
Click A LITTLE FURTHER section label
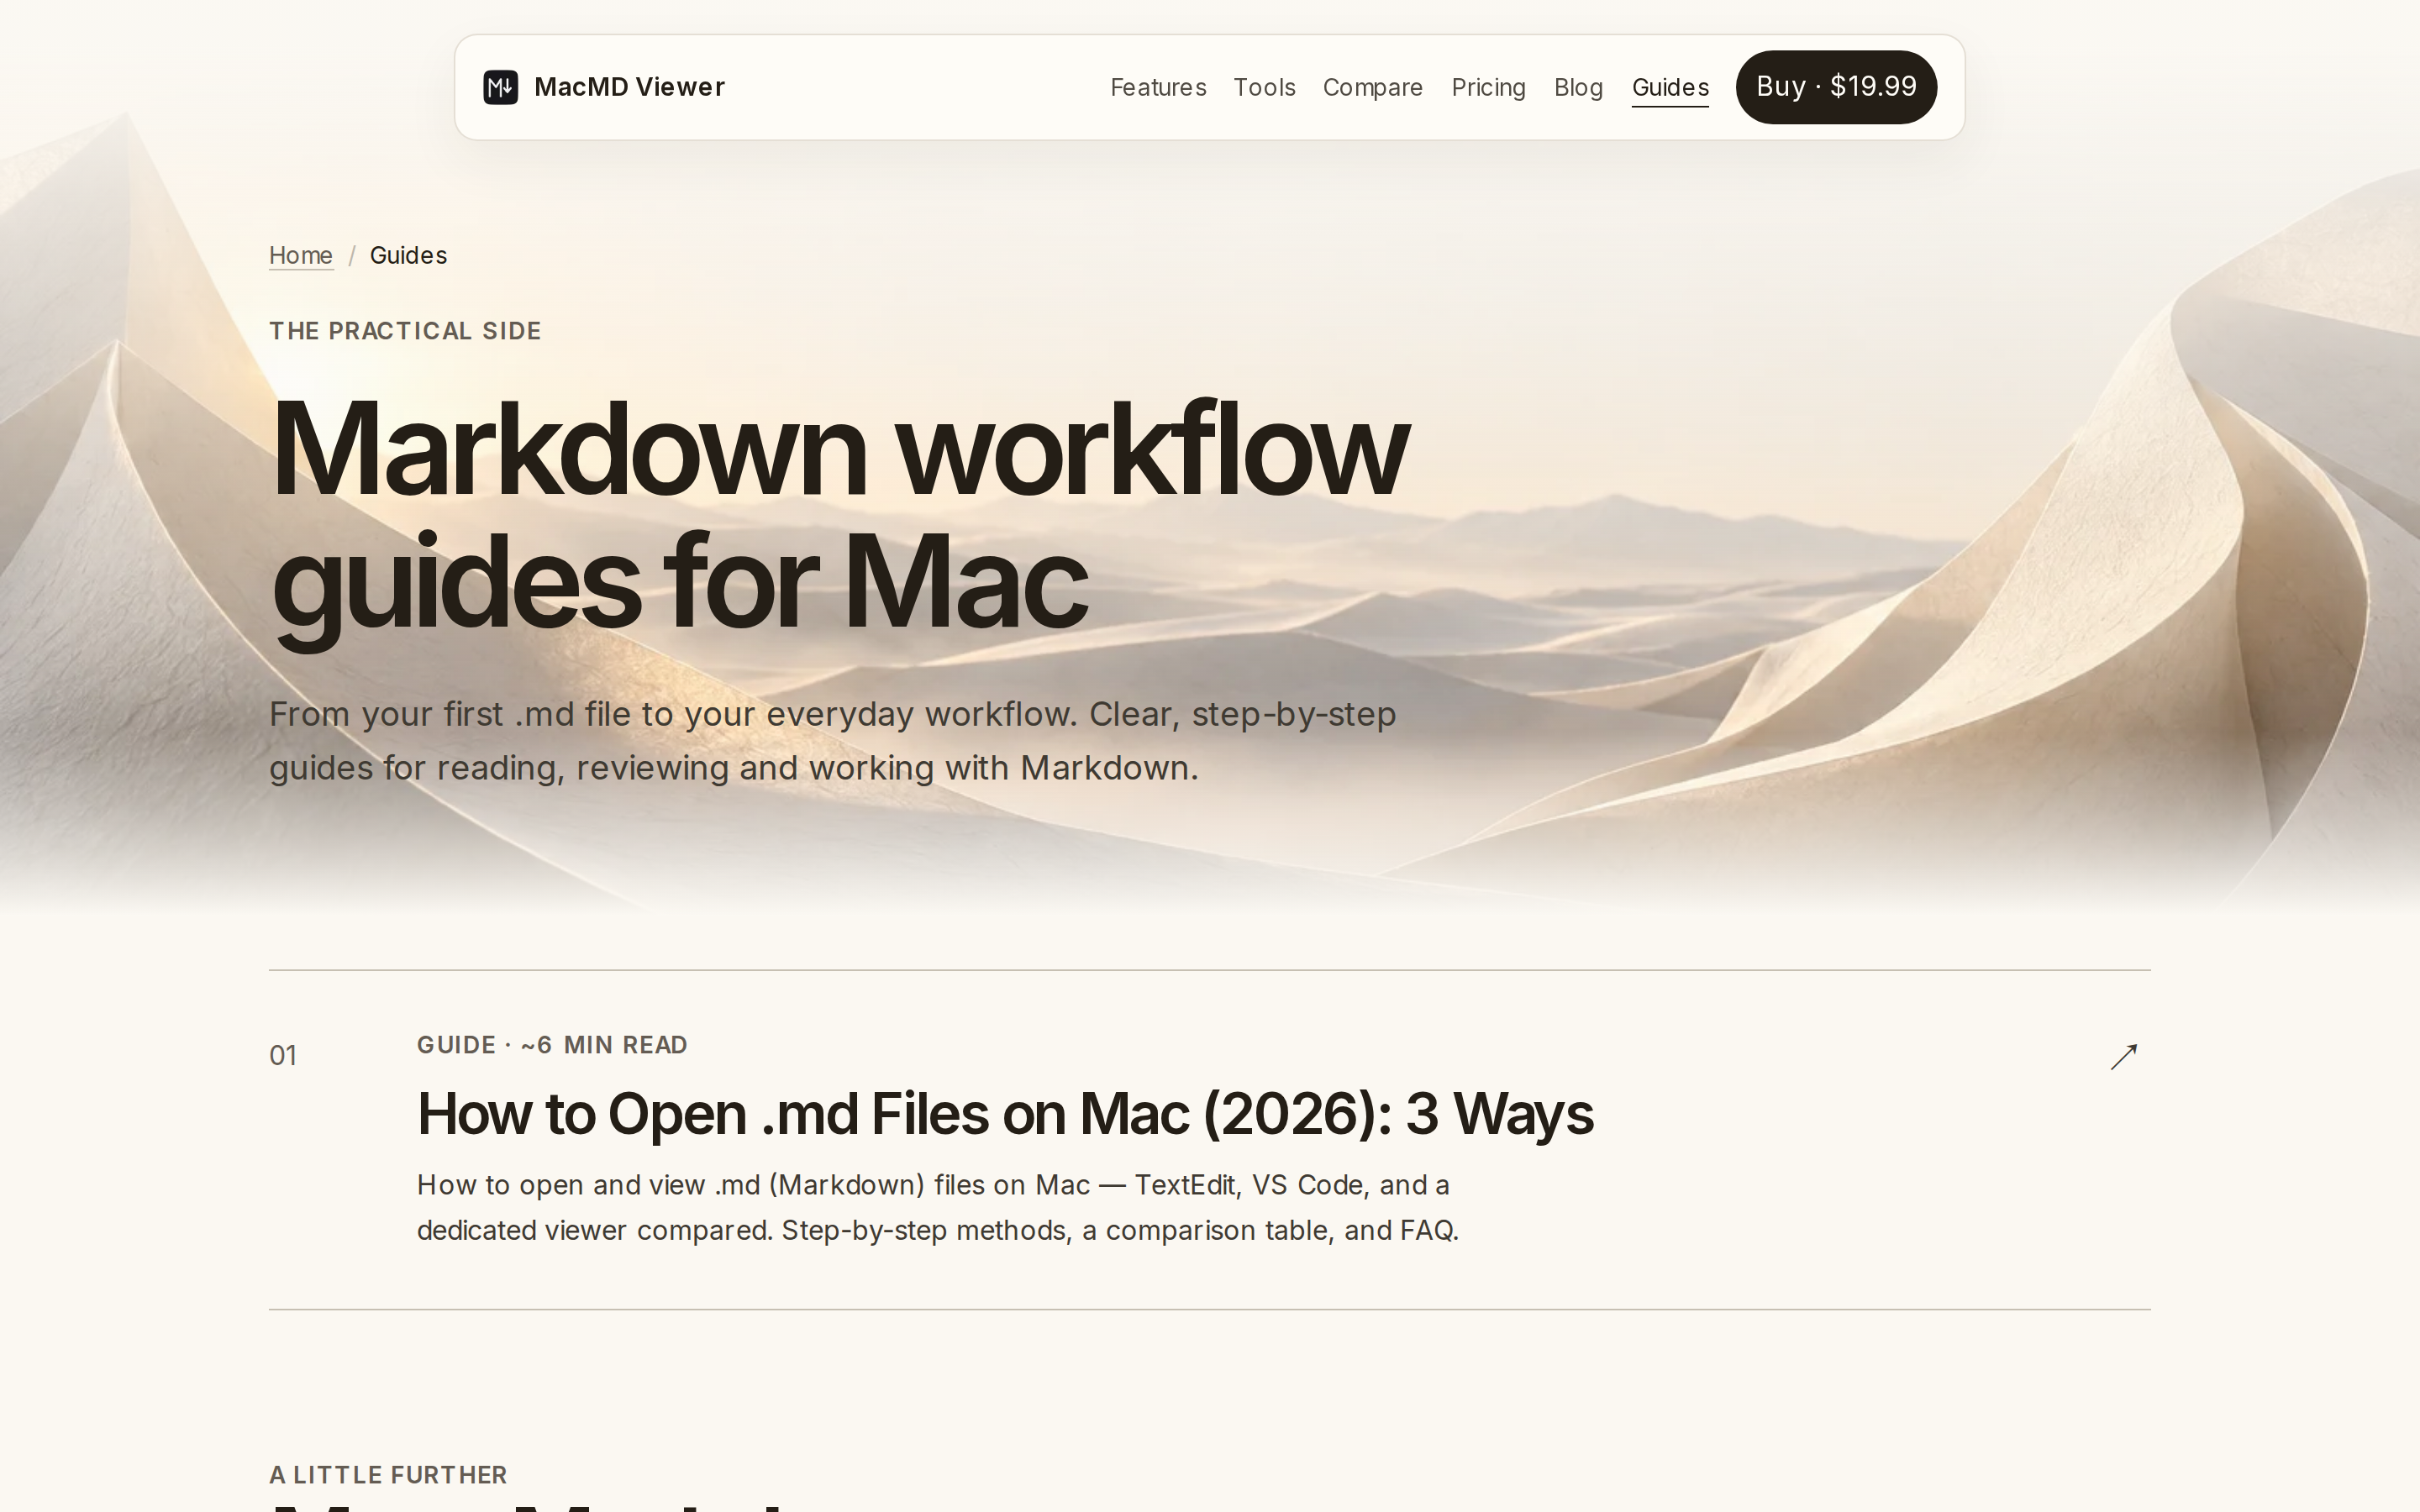(388, 1475)
